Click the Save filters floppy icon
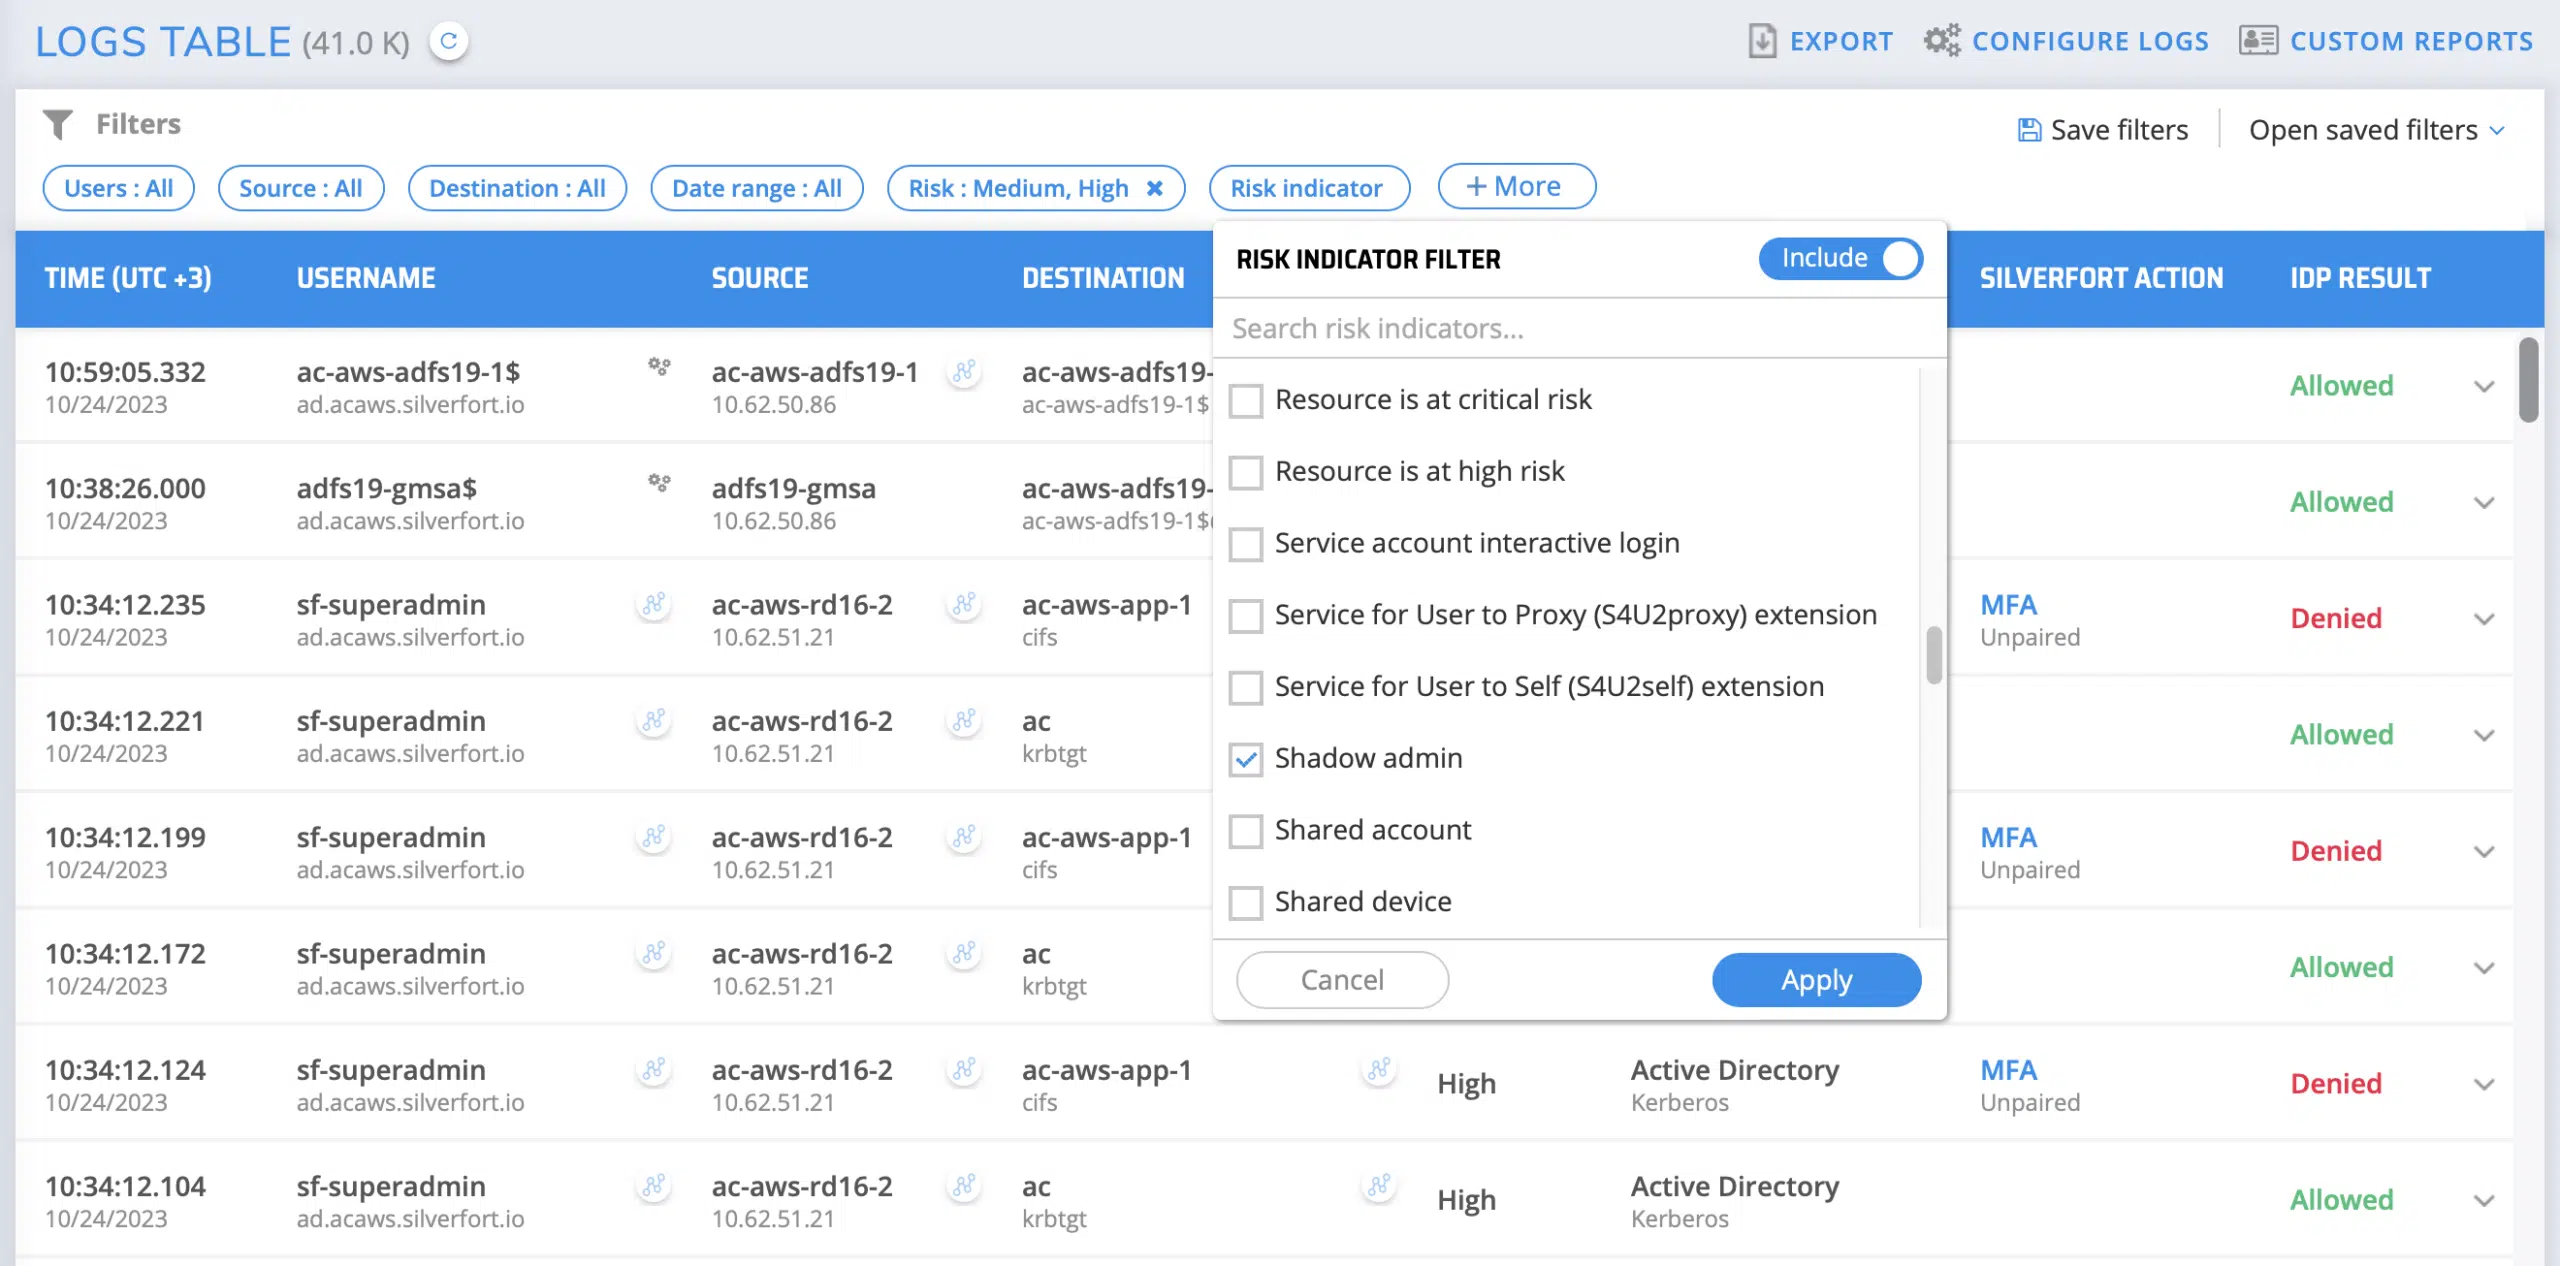This screenshot has height=1266, width=2560. coord(2029,130)
